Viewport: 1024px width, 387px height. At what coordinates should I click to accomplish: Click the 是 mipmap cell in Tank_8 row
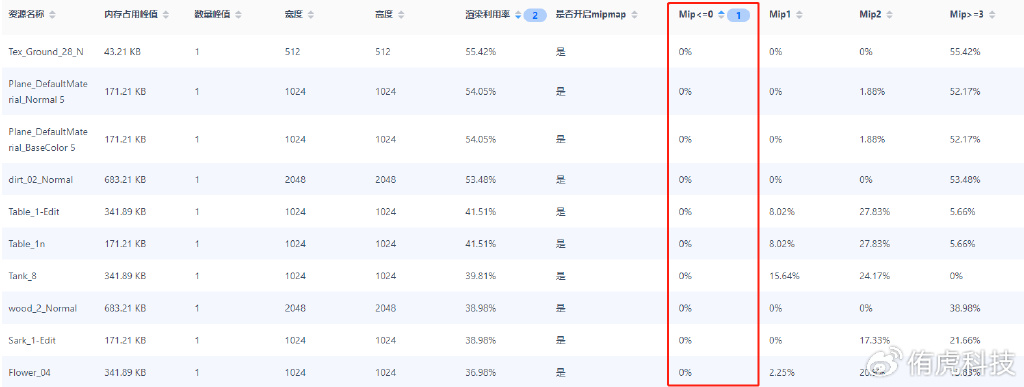click(560, 276)
